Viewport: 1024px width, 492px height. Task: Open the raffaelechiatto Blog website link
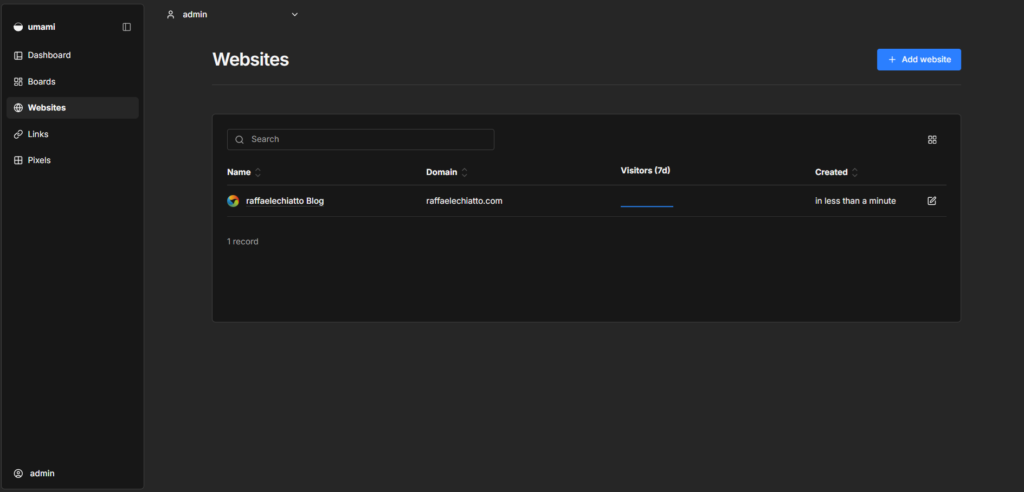coord(285,201)
